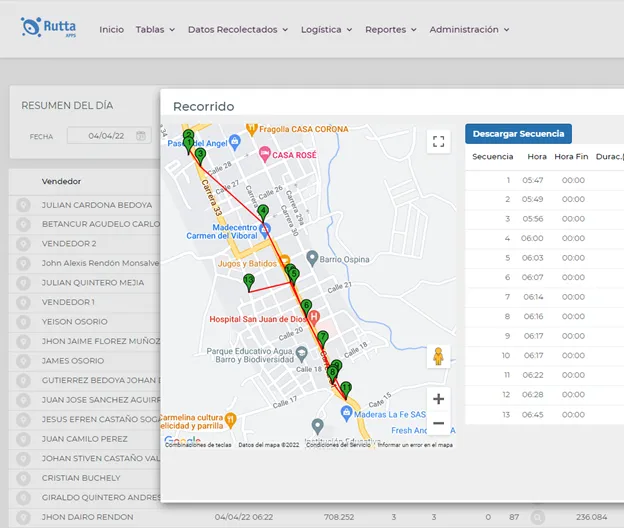Open the Inicio menu item
624x528 pixels.
(111, 29)
